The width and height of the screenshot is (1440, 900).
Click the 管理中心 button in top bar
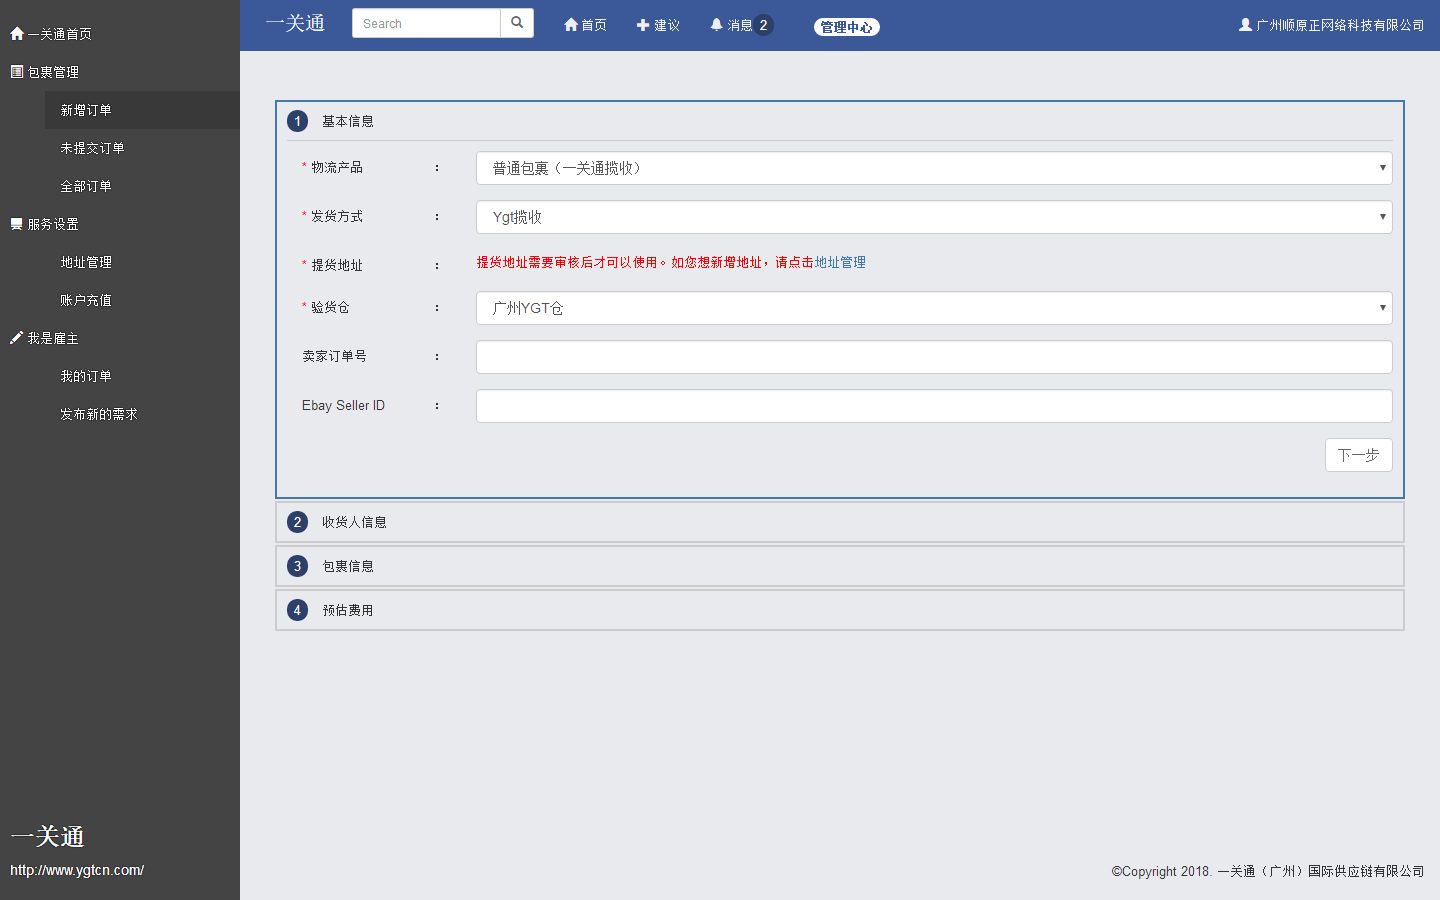click(847, 27)
